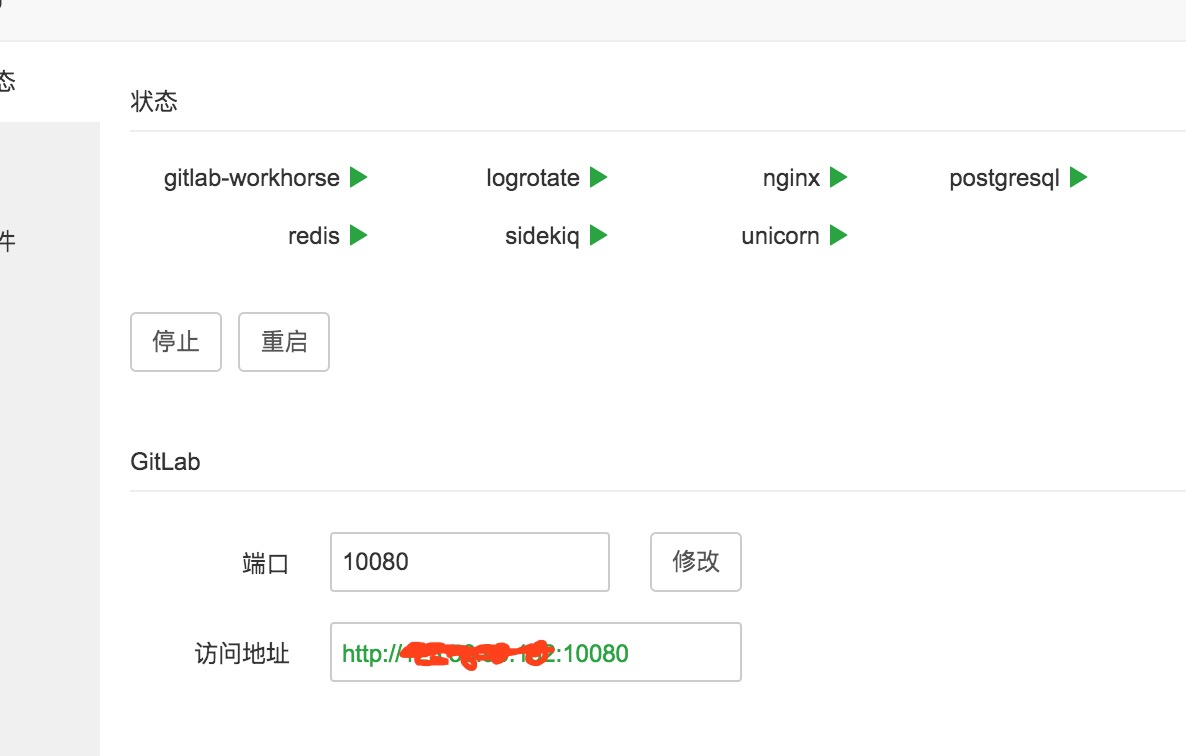Open the sidebar tab ending in 态
This screenshot has width=1186, height=756.
[8, 81]
